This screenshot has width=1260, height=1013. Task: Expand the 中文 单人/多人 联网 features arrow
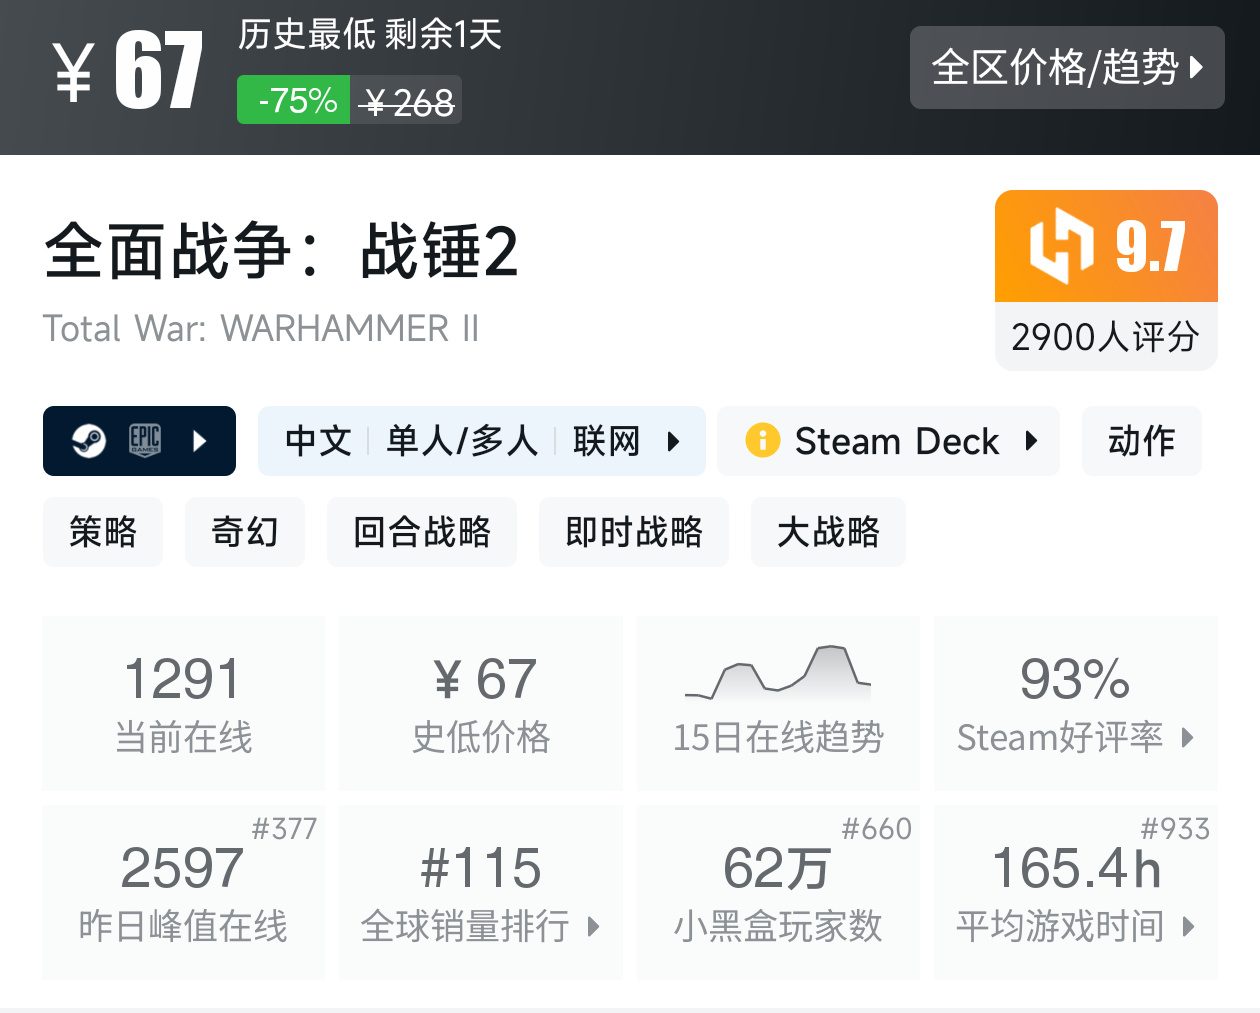674,441
